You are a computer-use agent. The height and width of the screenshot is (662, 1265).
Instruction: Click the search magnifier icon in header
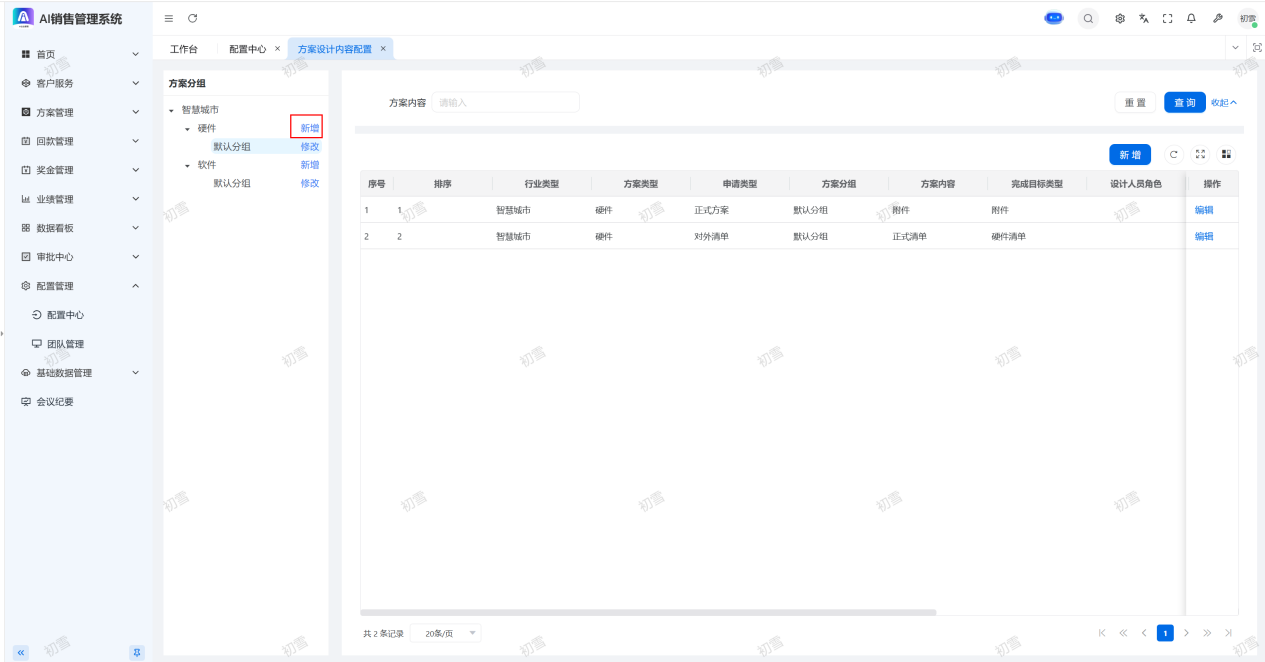click(1088, 18)
